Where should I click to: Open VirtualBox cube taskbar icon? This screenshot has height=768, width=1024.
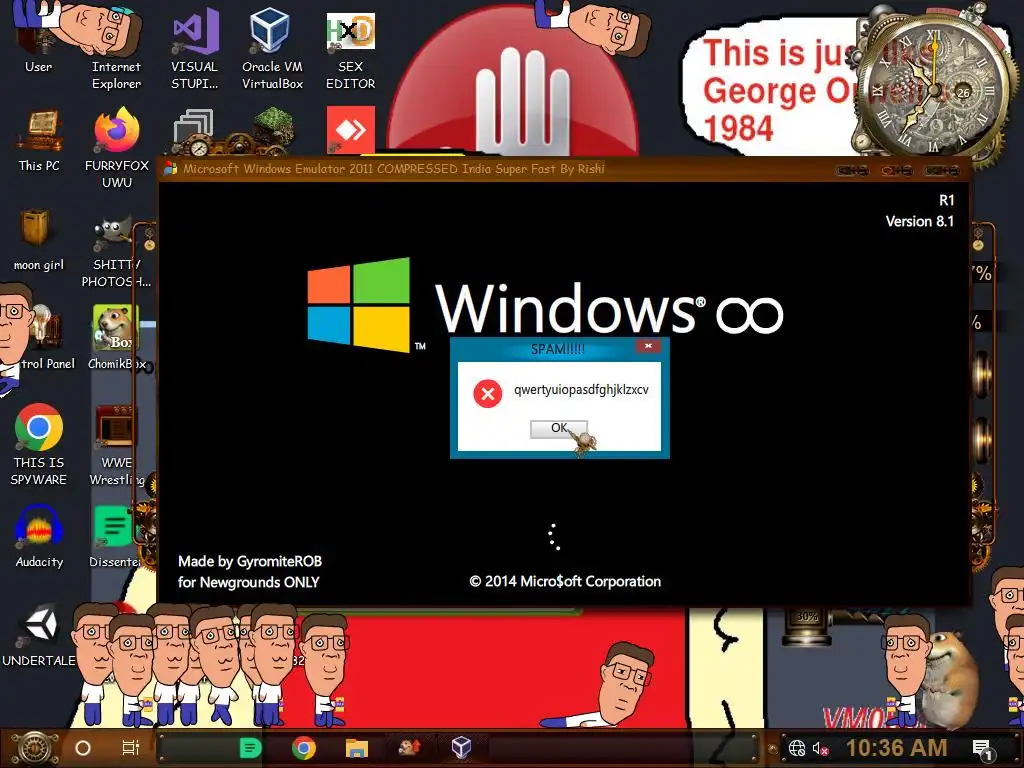(x=462, y=747)
